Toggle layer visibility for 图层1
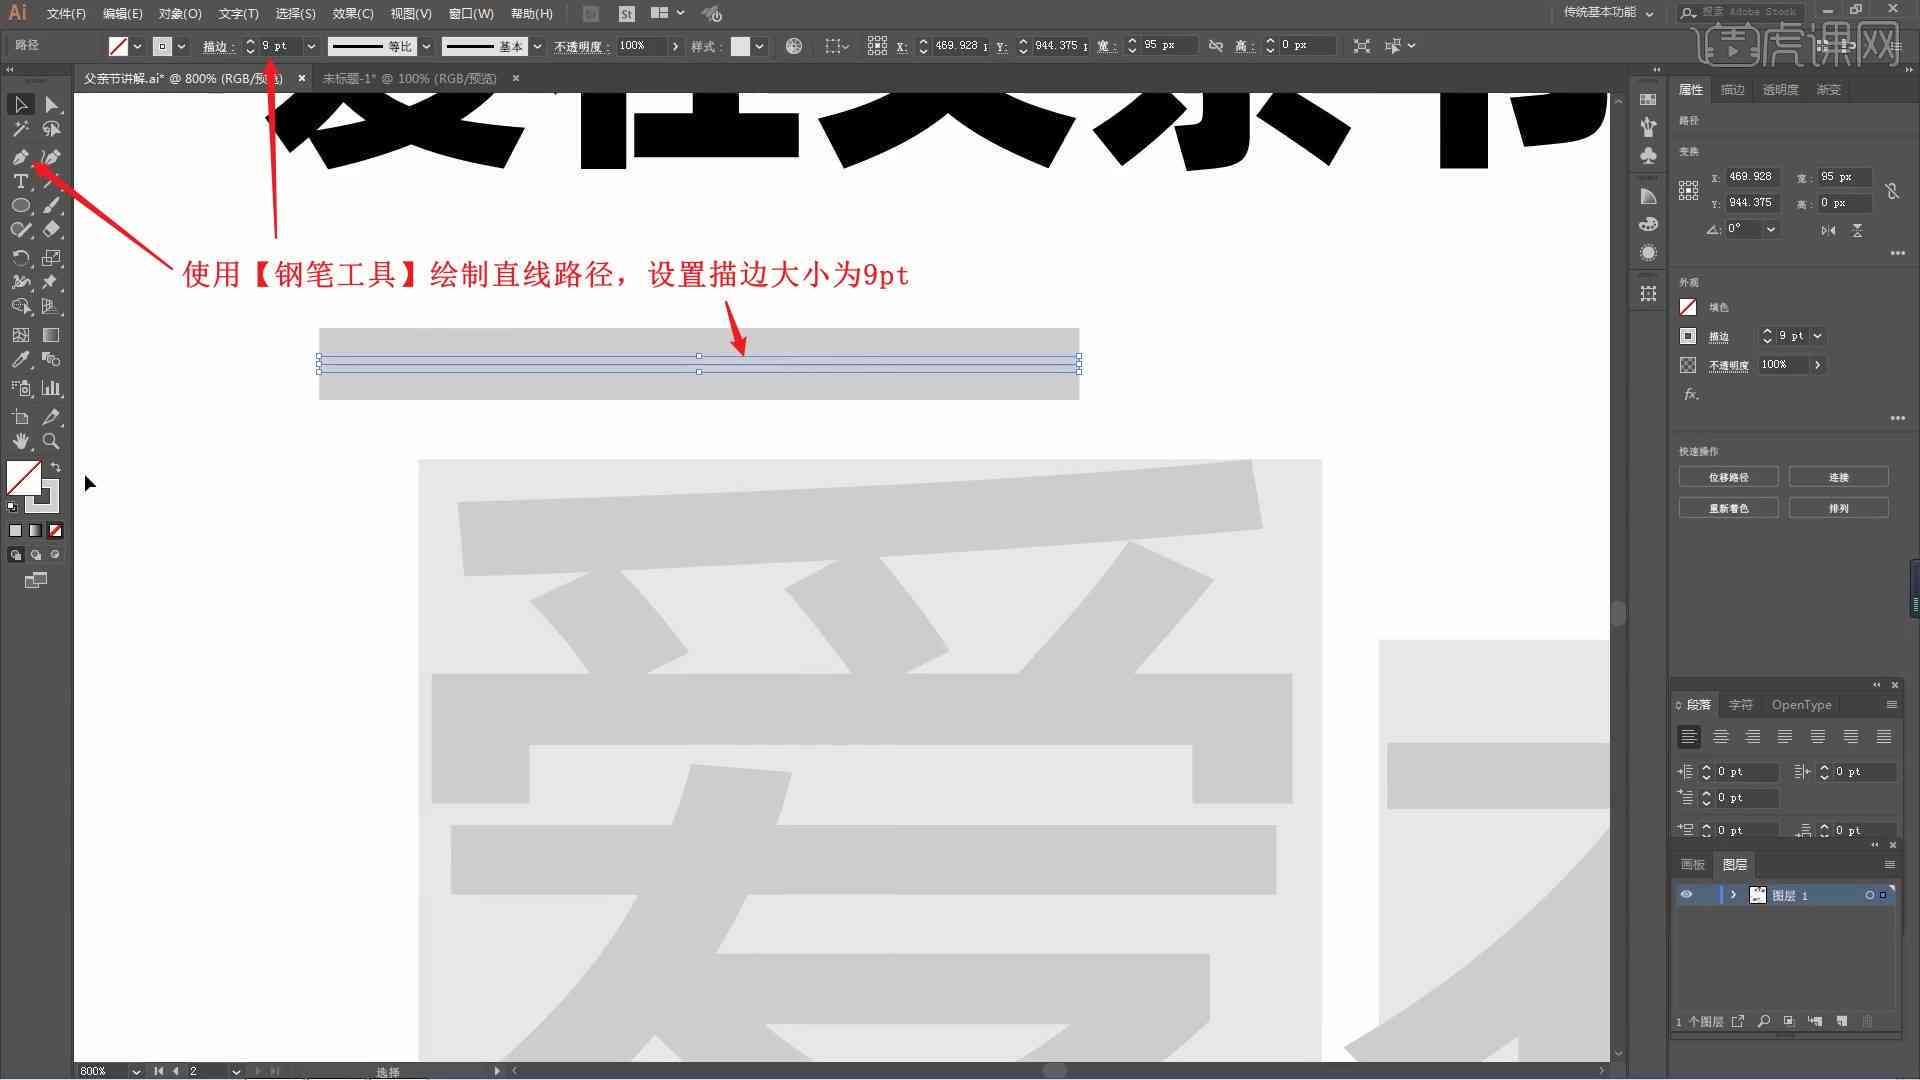 click(1687, 895)
